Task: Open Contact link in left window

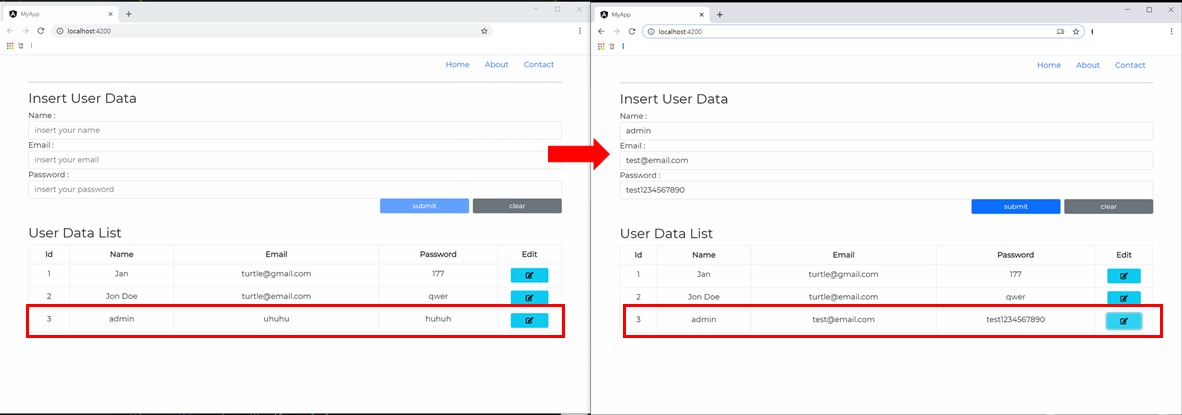Action: coord(539,65)
